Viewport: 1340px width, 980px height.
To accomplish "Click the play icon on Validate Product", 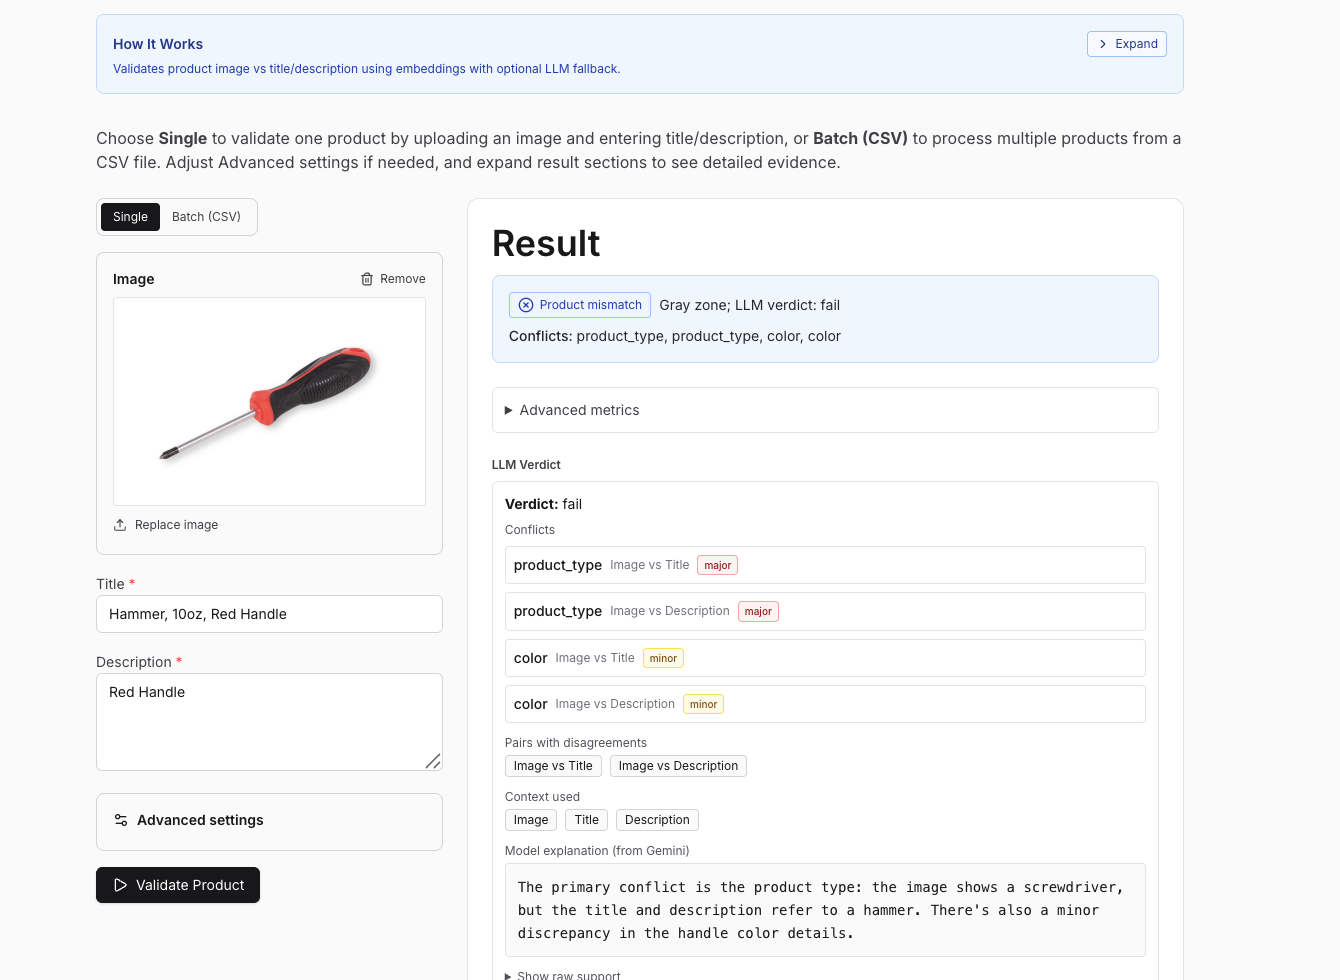I will 121,885.
